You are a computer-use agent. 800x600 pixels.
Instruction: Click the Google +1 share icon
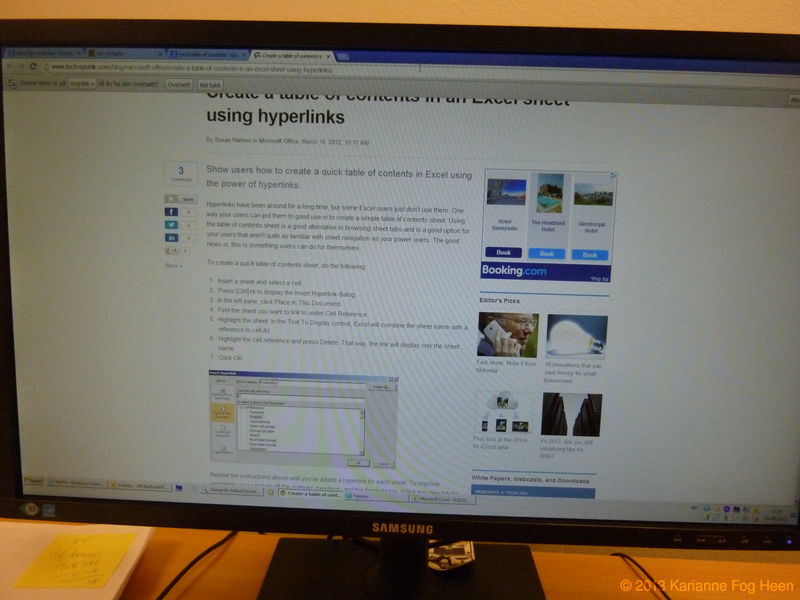[x=171, y=251]
